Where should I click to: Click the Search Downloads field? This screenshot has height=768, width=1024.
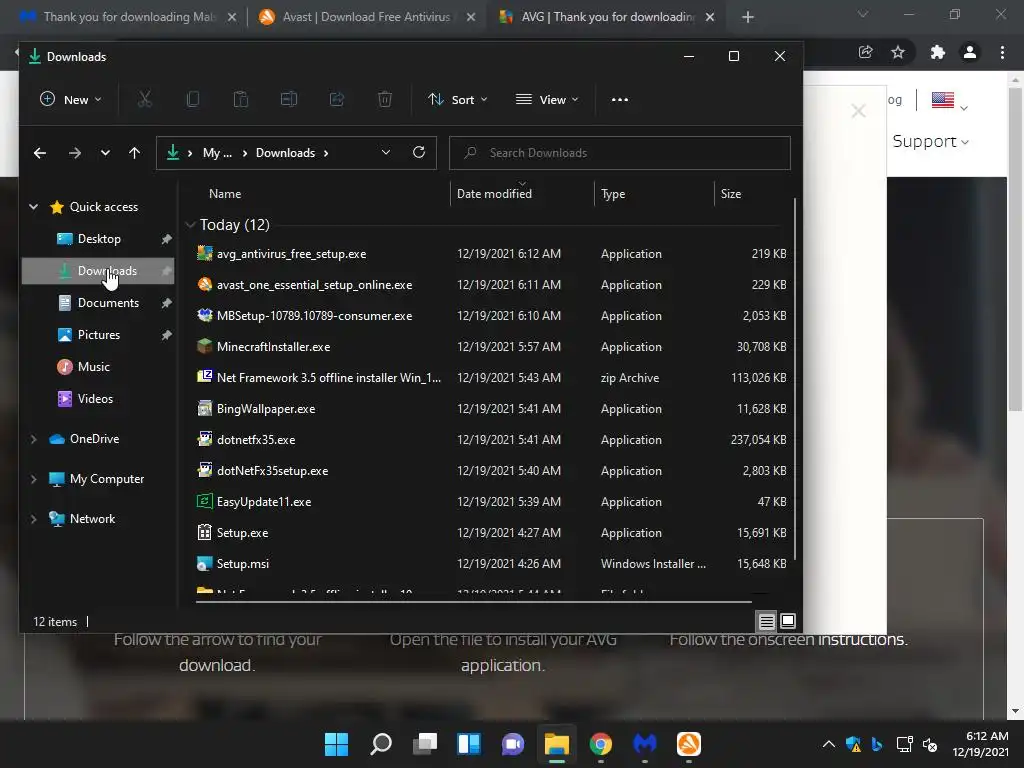point(620,153)
